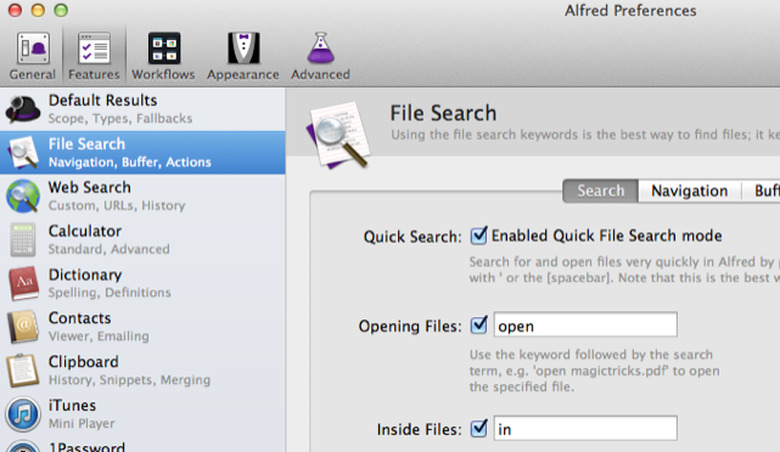Uncheck the Opening Files checkbox

(x=478, y=325)
